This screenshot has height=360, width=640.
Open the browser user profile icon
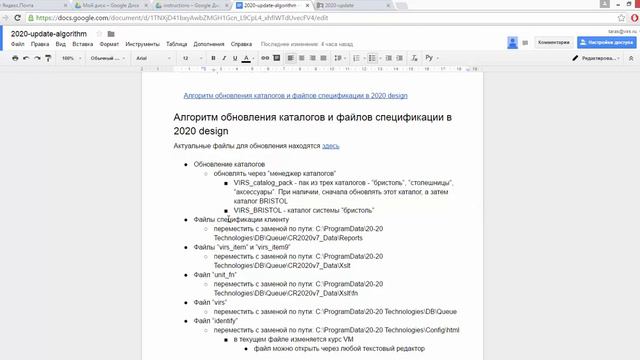click(x=604, y=4)
